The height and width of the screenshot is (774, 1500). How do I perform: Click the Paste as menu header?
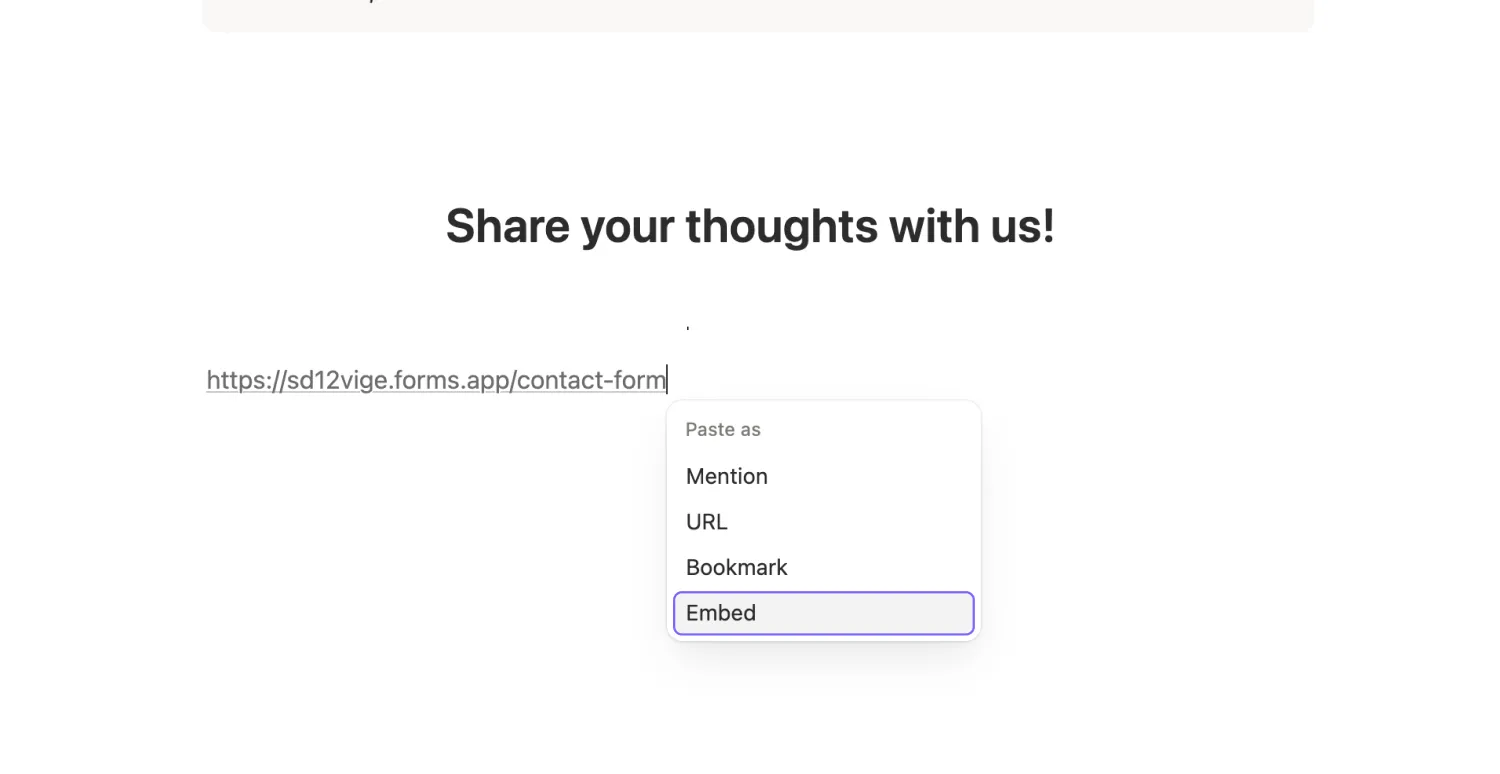tap(723, 429)
